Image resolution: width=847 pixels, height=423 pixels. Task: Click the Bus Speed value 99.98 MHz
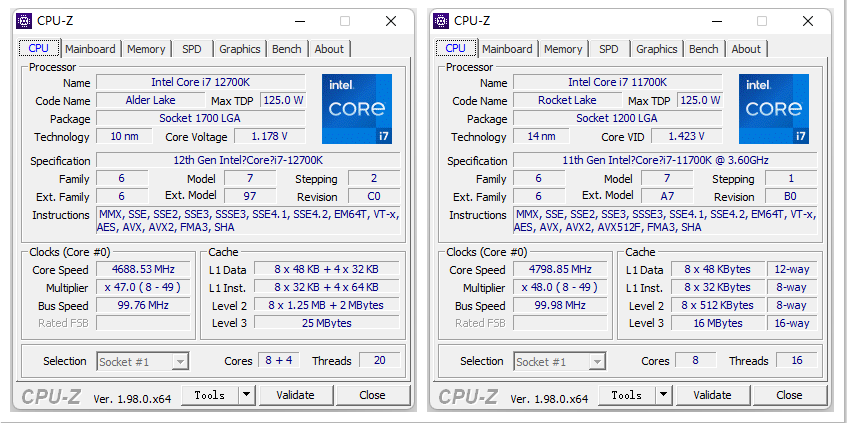[x=560, y=305]
